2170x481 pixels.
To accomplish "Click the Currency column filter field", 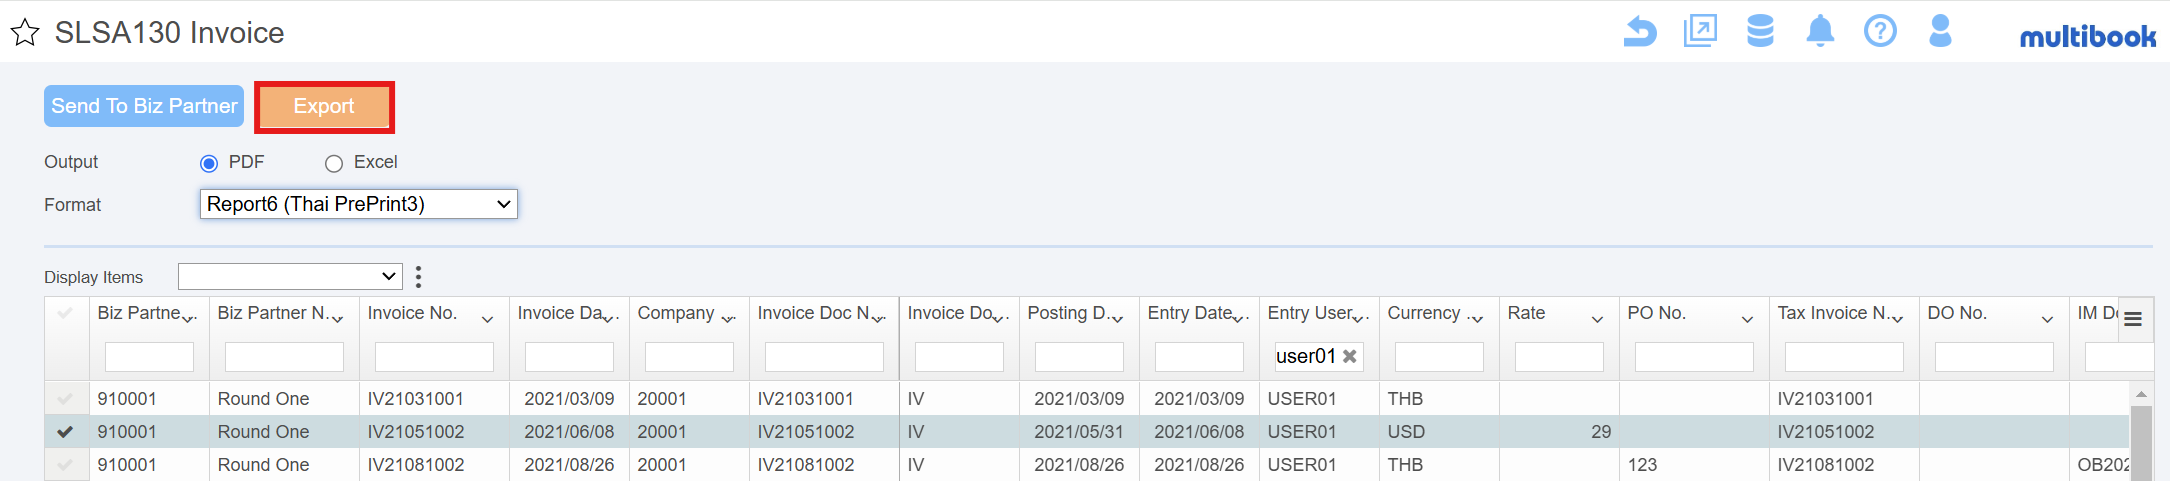I will 1439,356.
